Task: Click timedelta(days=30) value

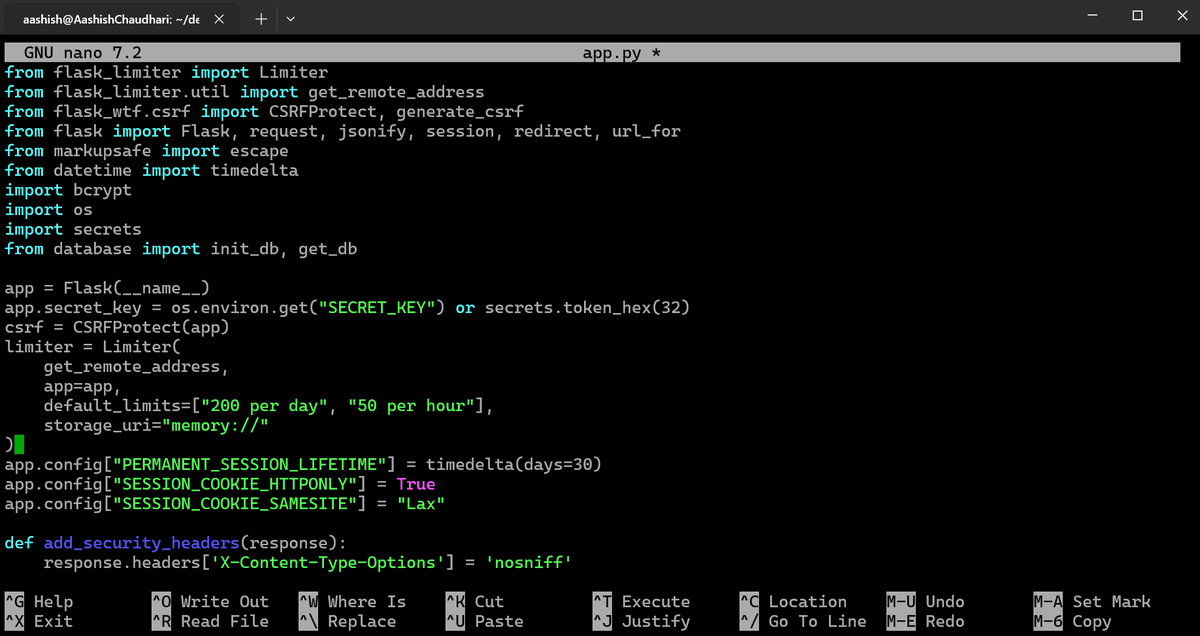Action: coord(514,465)
